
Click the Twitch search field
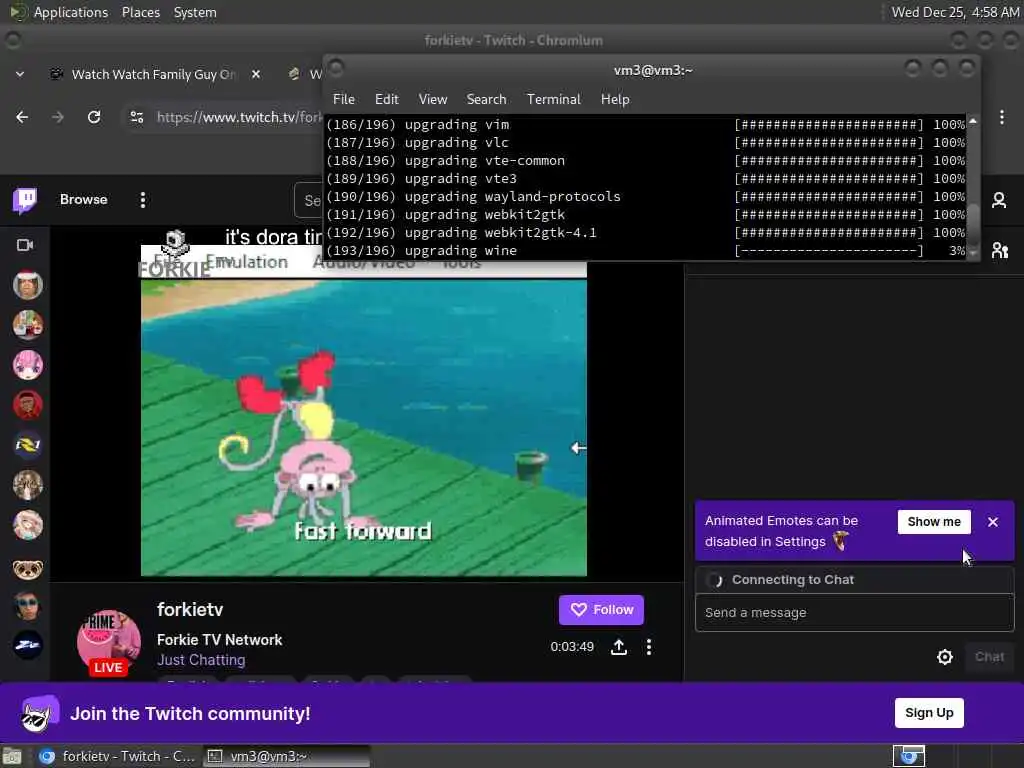[x=309, y=200]
